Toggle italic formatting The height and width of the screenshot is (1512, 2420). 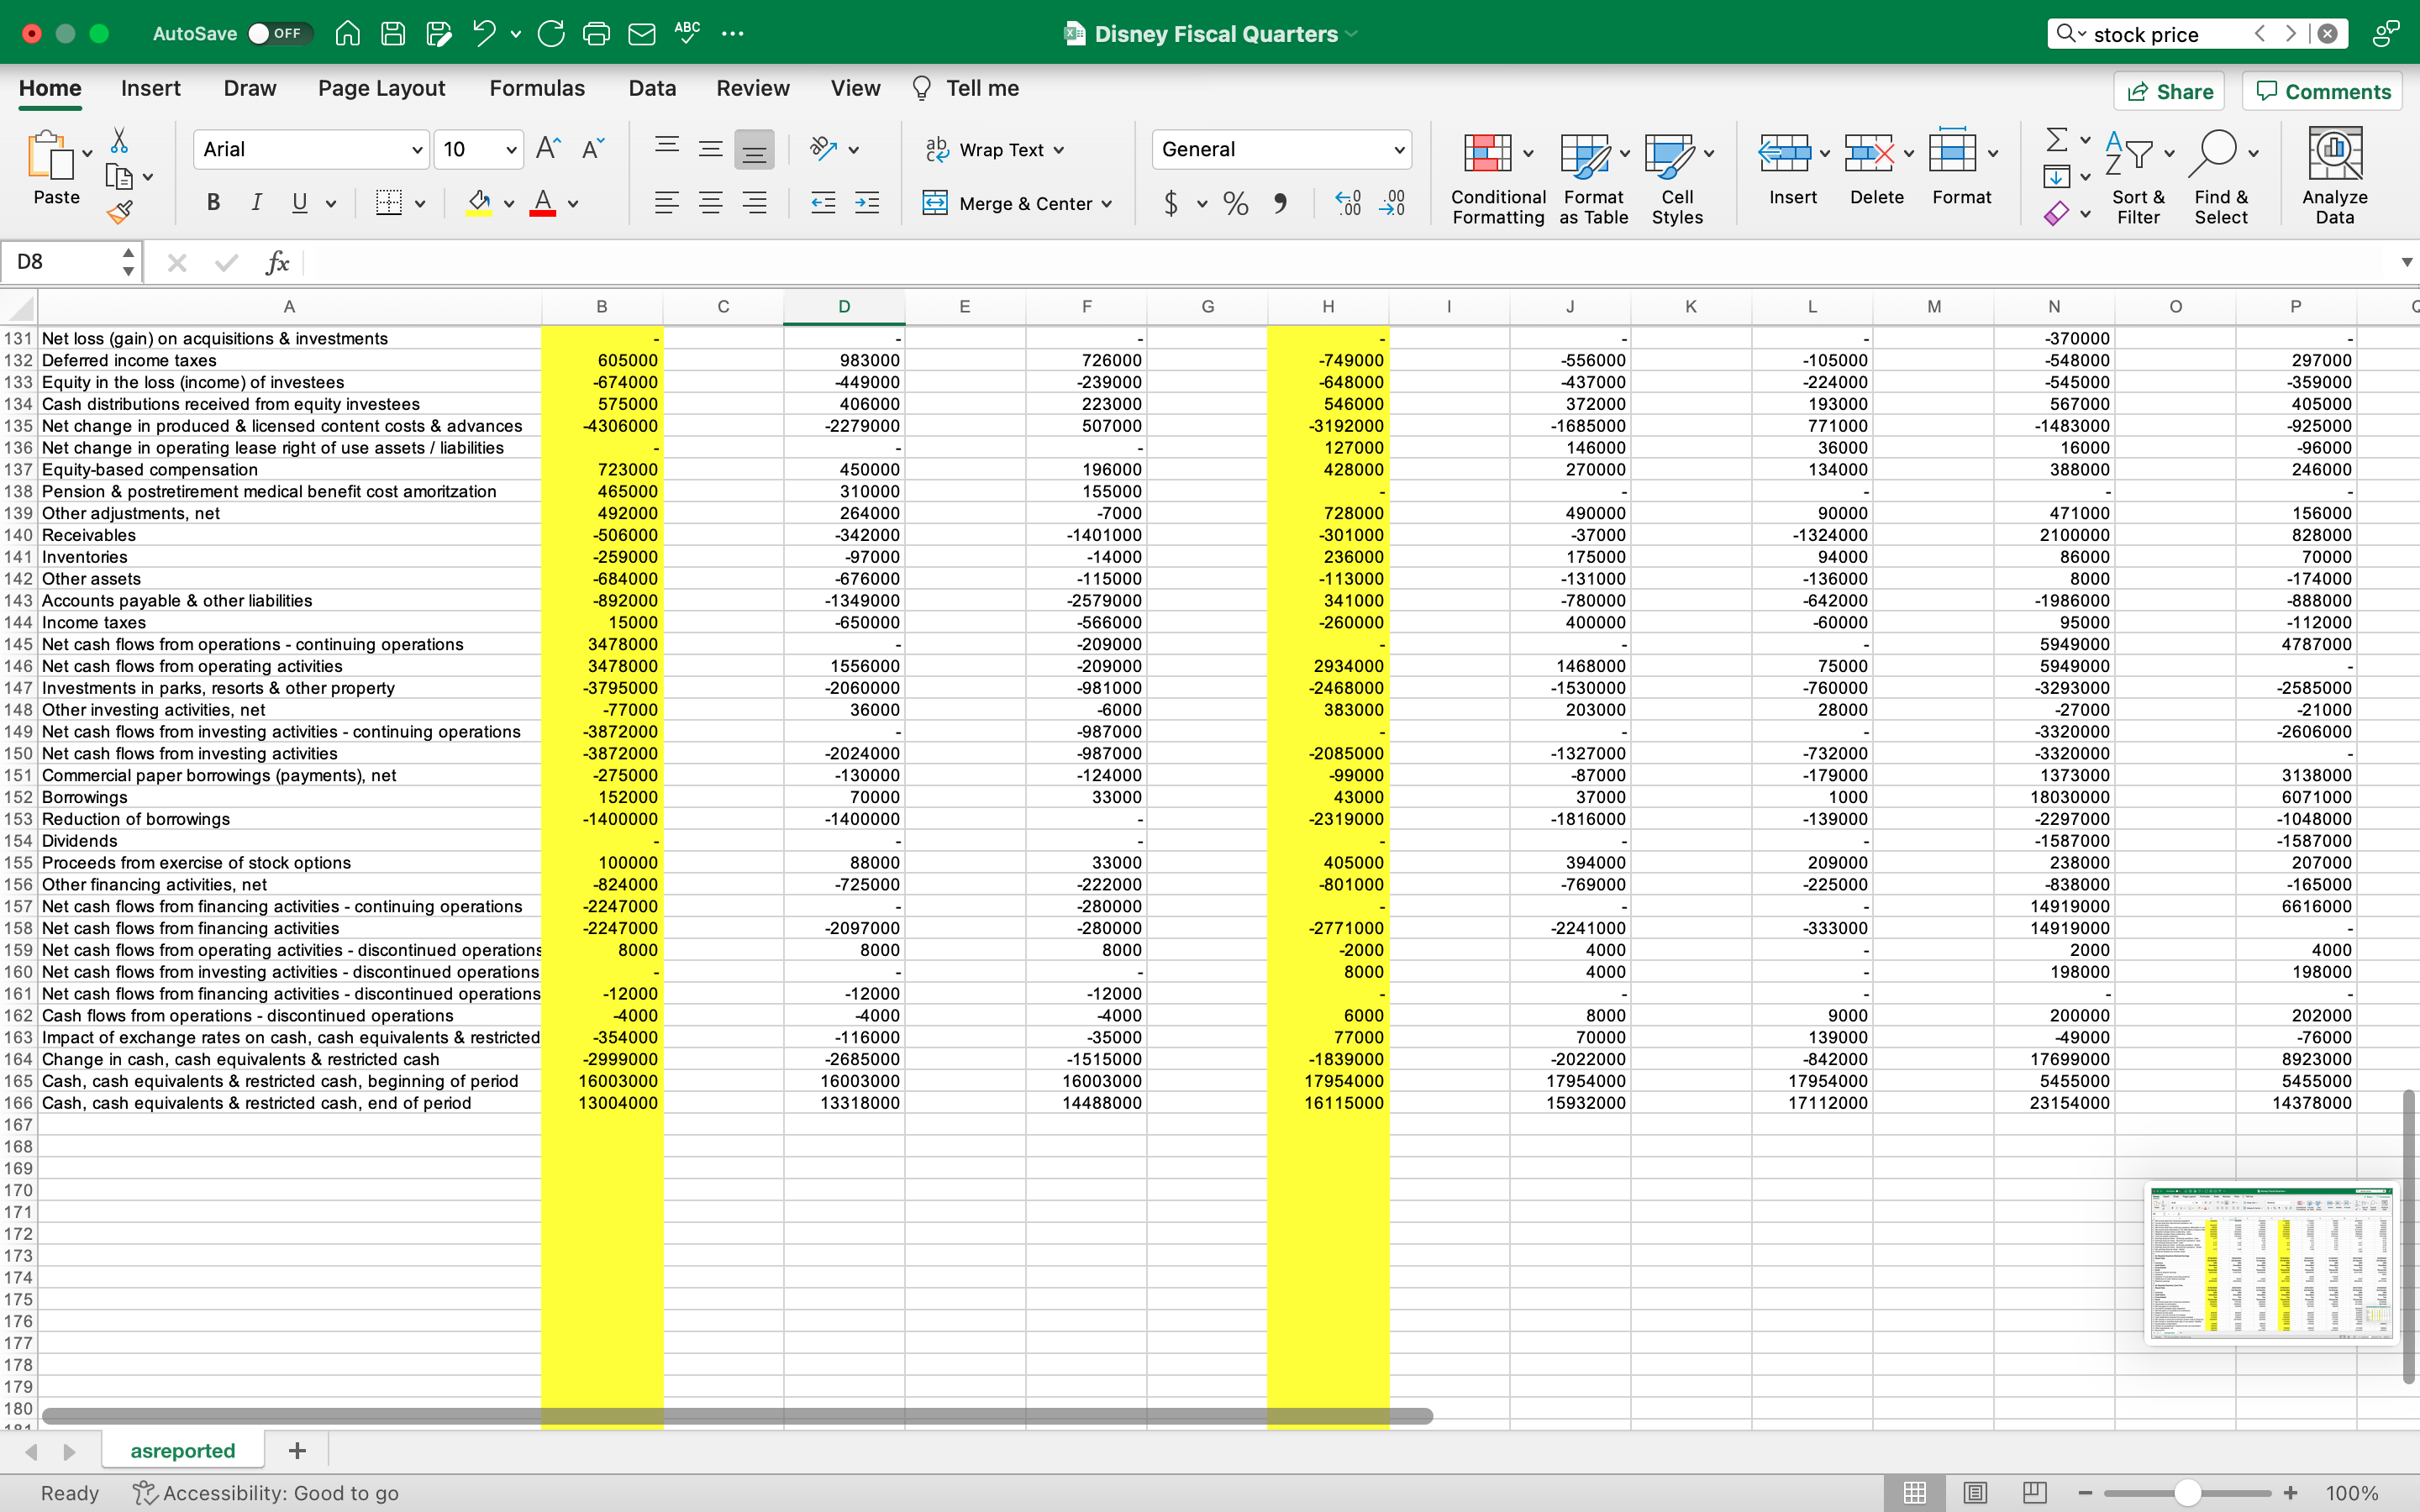(x=256, y=203)
